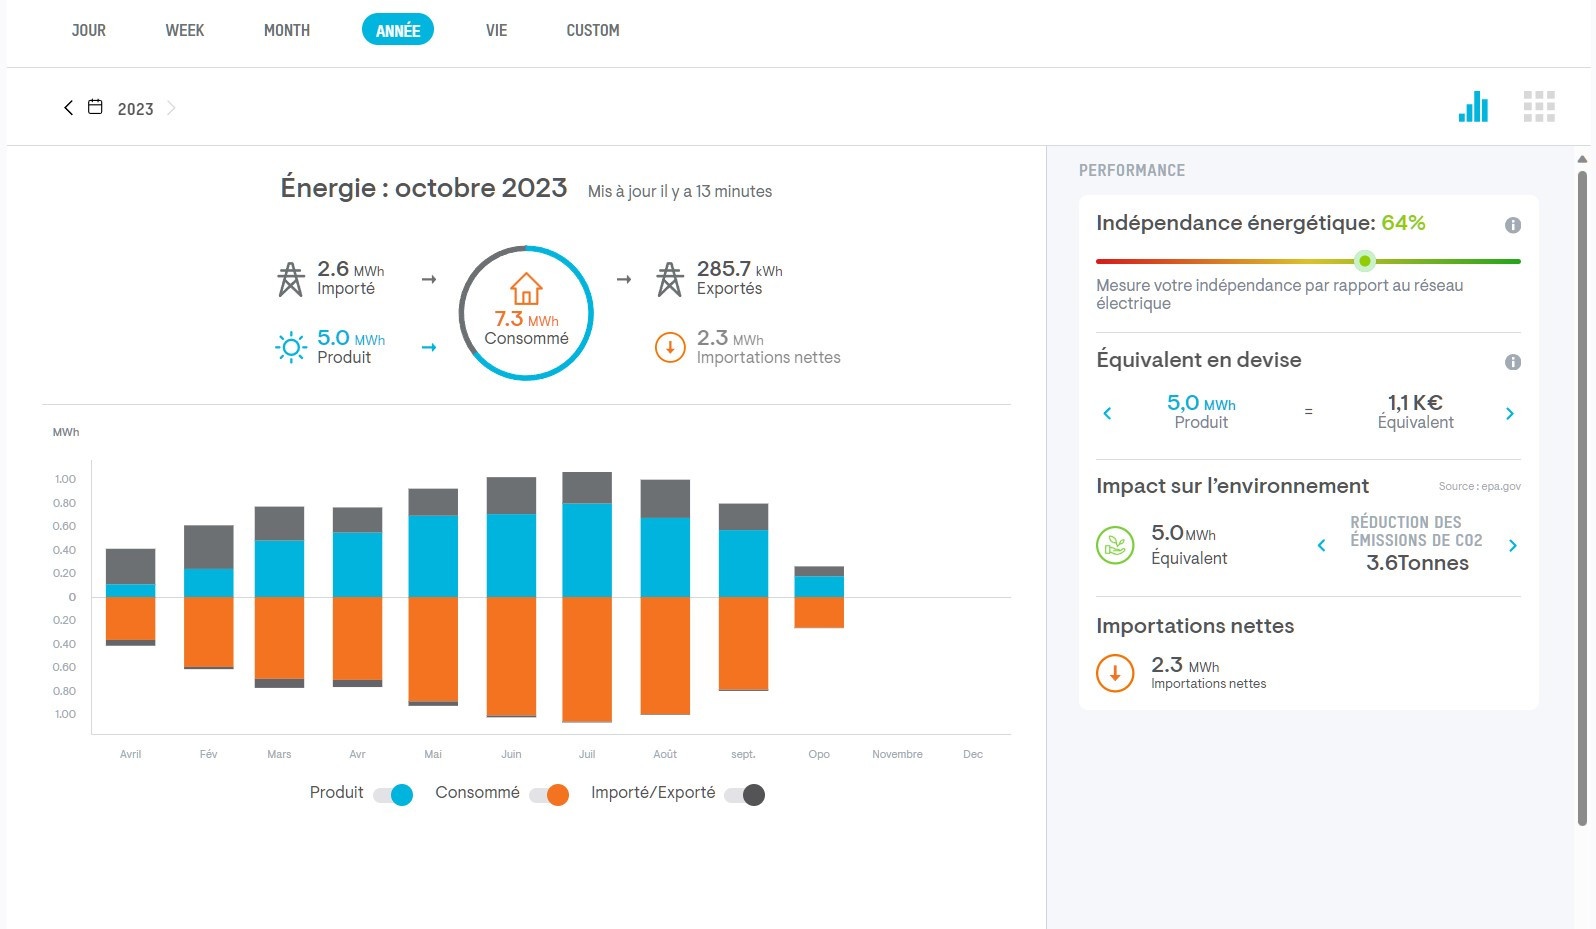Click info icon beside Équivalent en devise
This screenshot has width=1596, height=929.
click(1513, 362)
